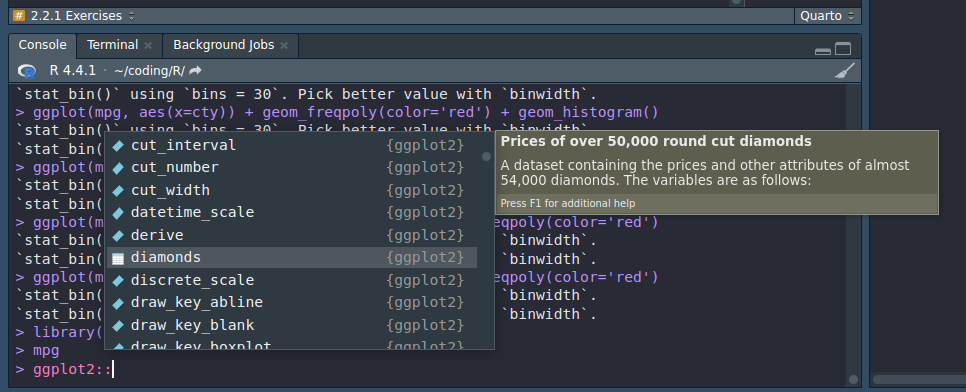The width and height of the screenshot is (966, 392).
Task: Click the autocomplete list scrollbar handle
Action: pyautogui.click(x=486, y=157)
